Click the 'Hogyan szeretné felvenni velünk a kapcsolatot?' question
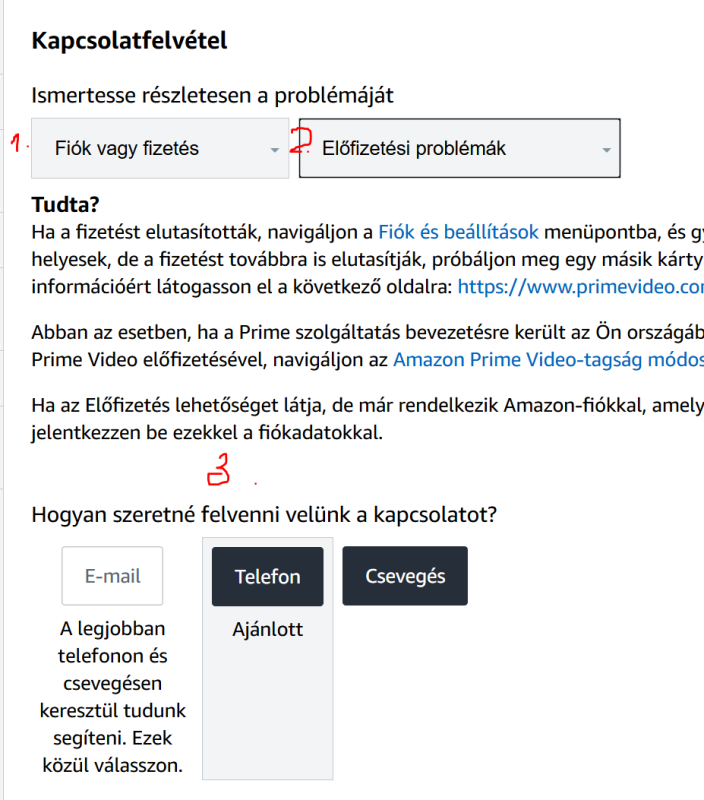The image size is (704, 800). 265,516
